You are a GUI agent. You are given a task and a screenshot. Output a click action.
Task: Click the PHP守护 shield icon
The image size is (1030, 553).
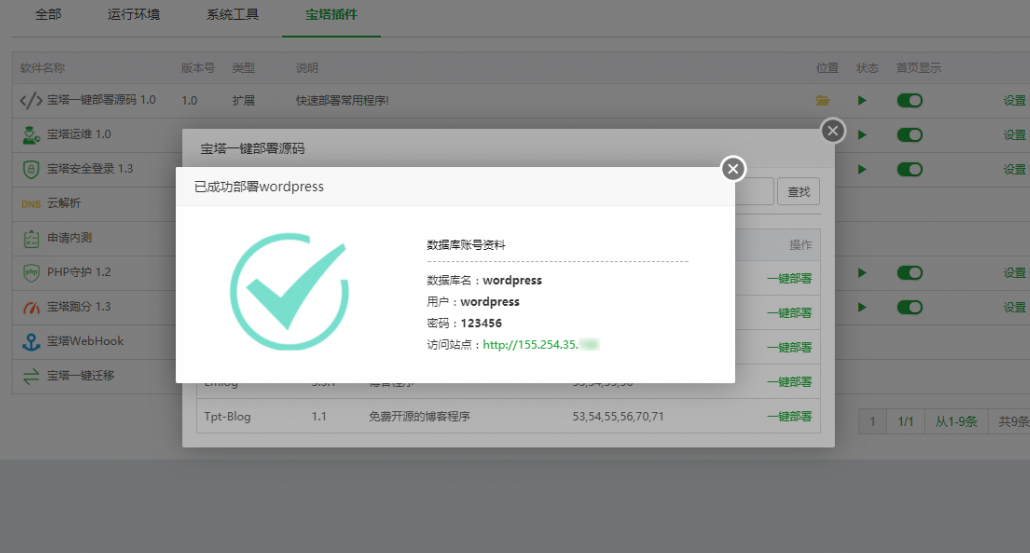(31, 273)
